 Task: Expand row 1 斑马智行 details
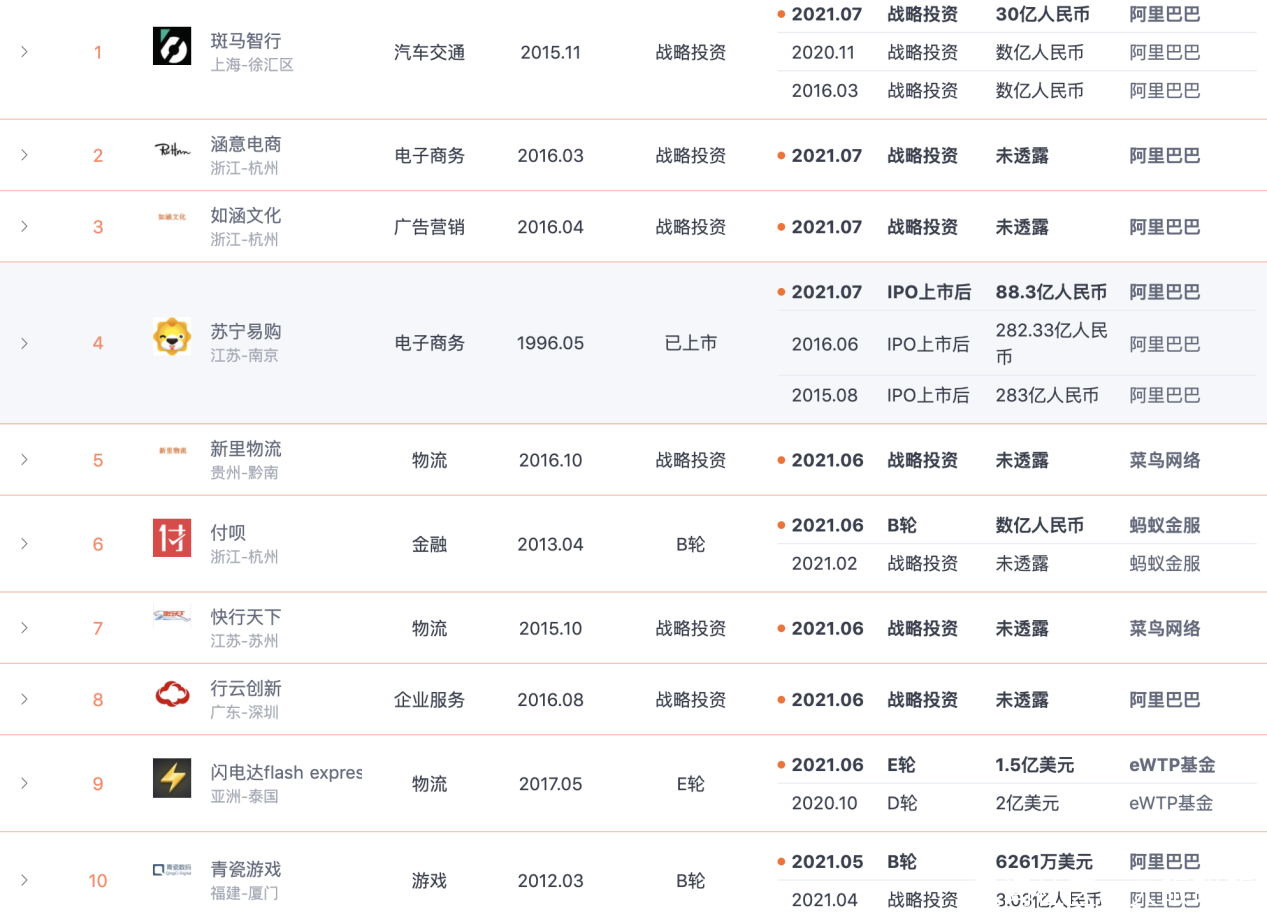24,51
